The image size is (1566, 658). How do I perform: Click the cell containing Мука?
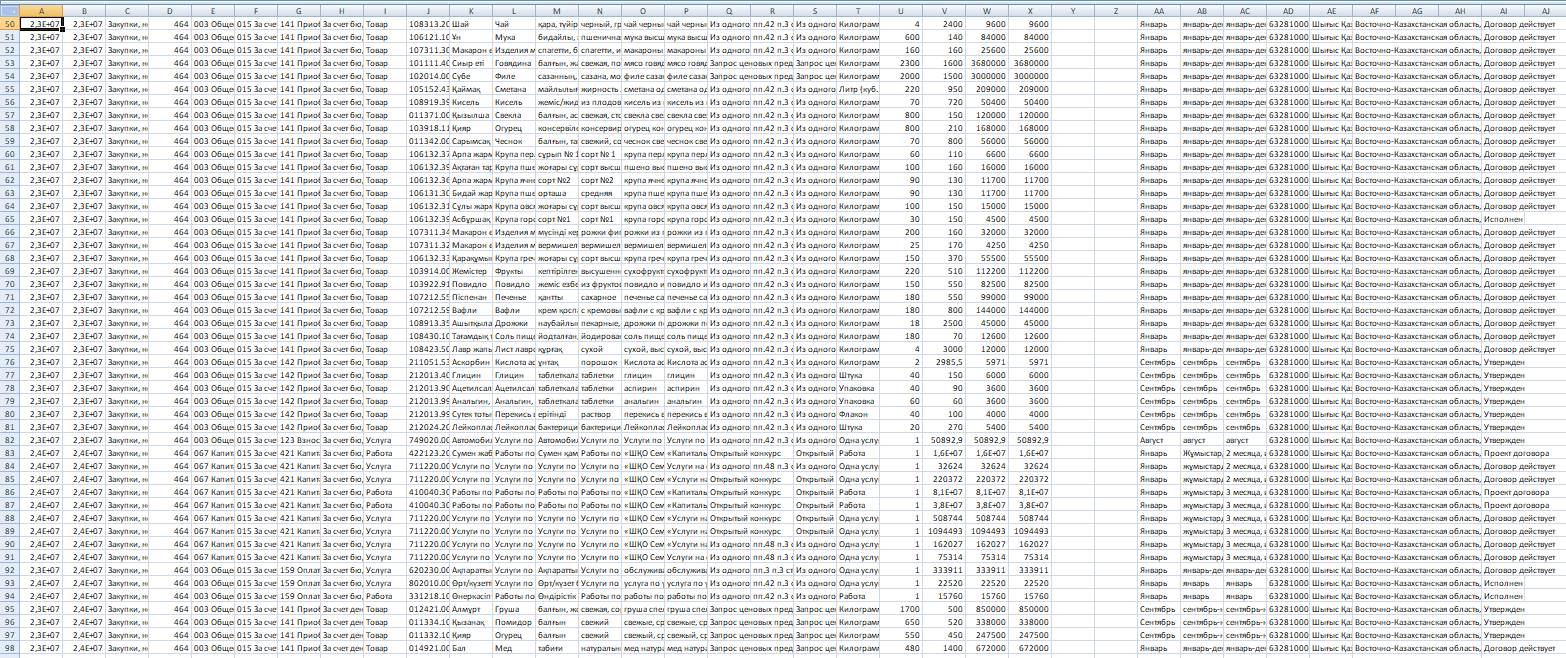tap(514, 35)
